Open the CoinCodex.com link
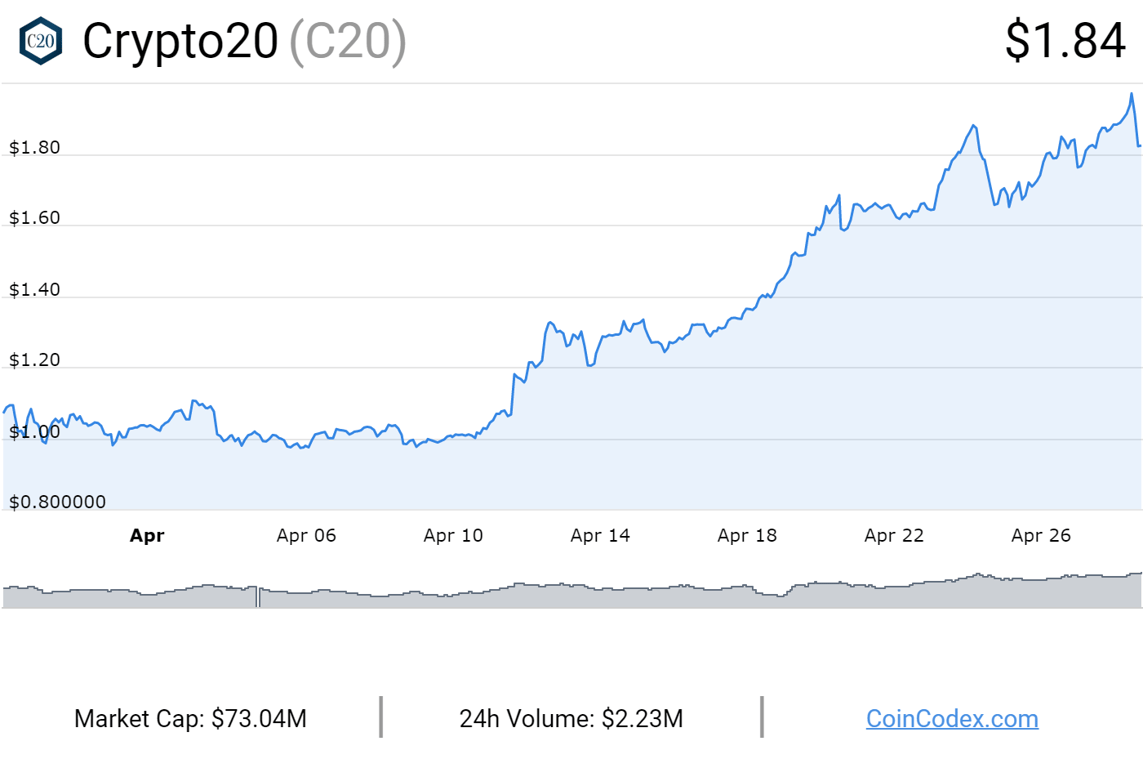The width and height of the screenshot is (1143, 768). coord(951,718)
